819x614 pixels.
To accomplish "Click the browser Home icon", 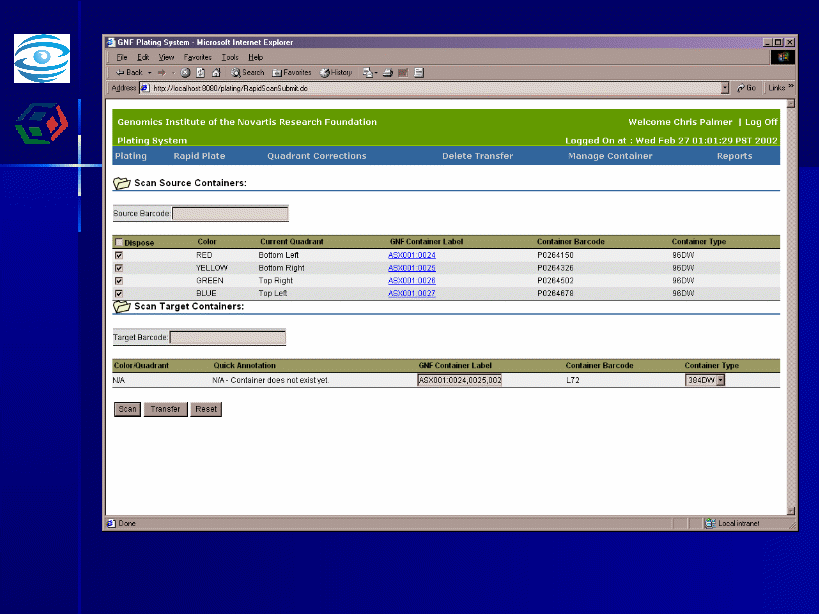I will tap(215, 73).
